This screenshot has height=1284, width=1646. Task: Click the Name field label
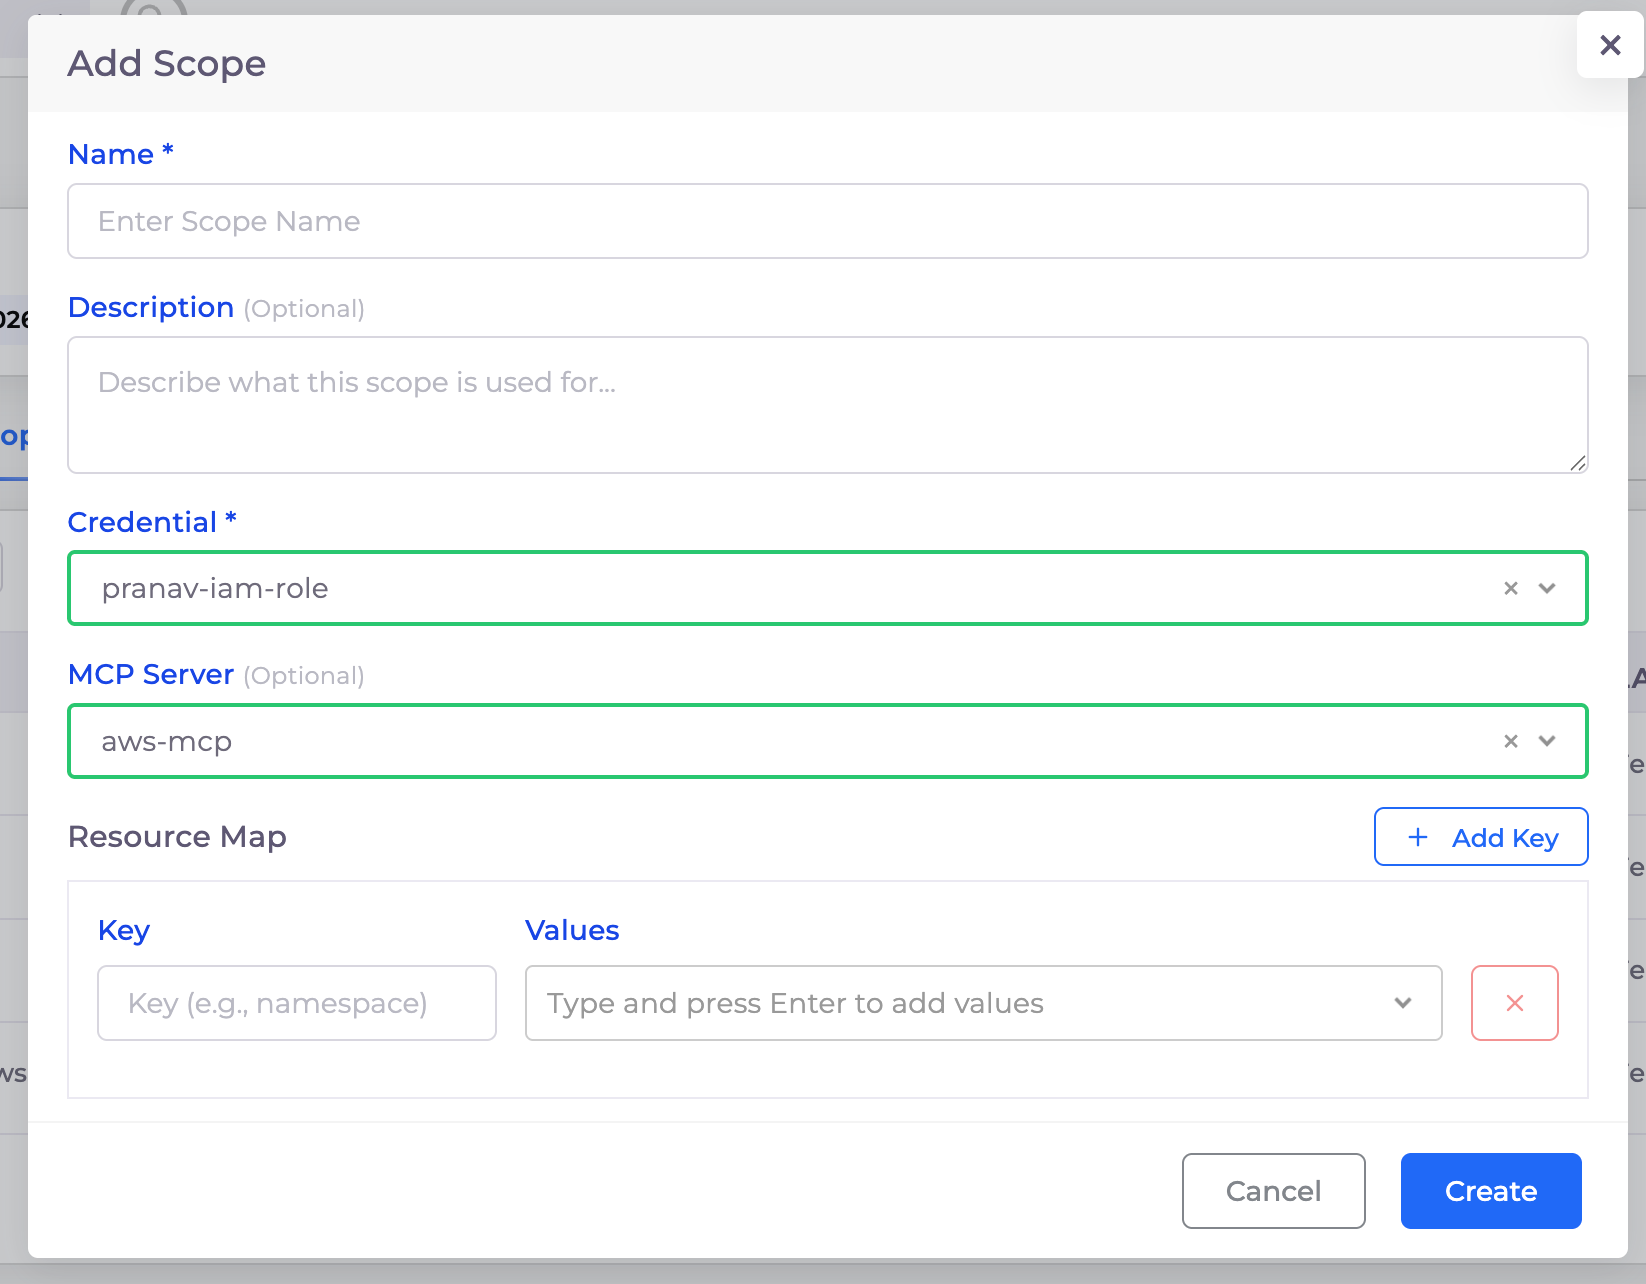click(111, 155)
